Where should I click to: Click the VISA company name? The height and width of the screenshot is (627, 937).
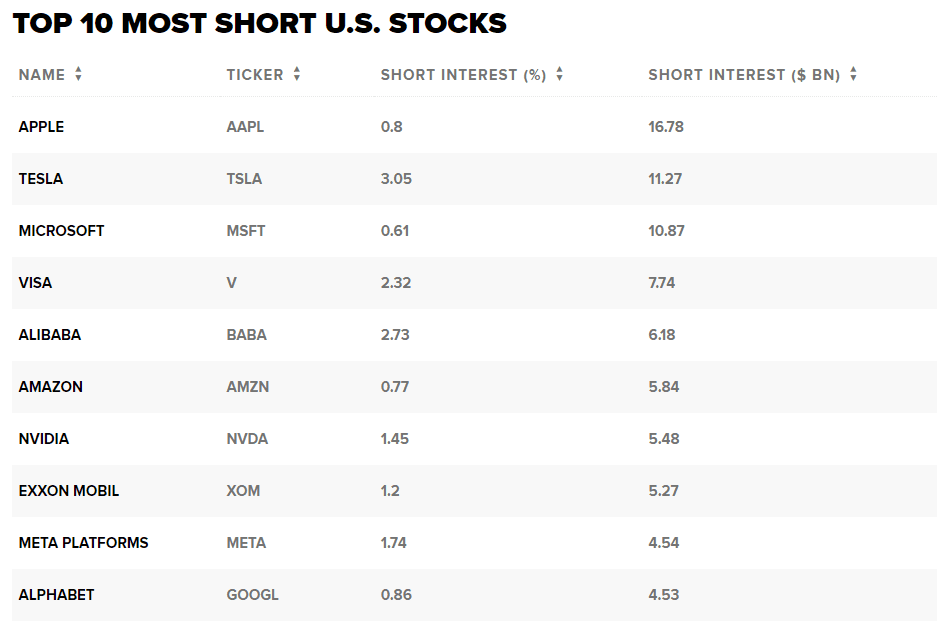coord(35,283)
